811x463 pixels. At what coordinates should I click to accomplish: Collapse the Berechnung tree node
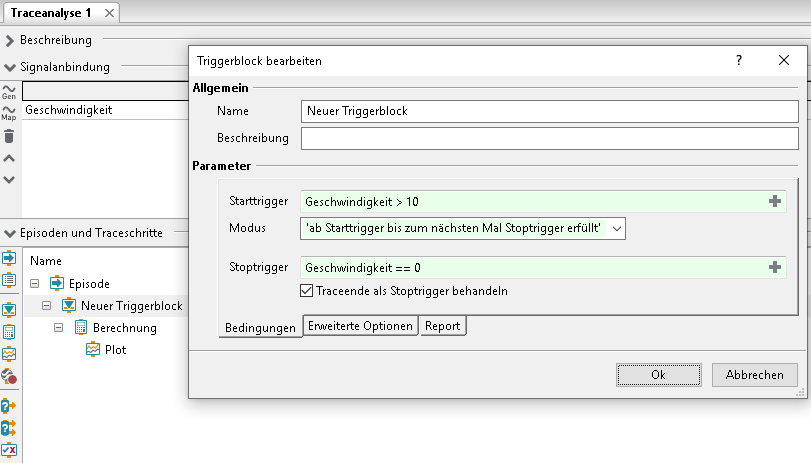[58, 327]
